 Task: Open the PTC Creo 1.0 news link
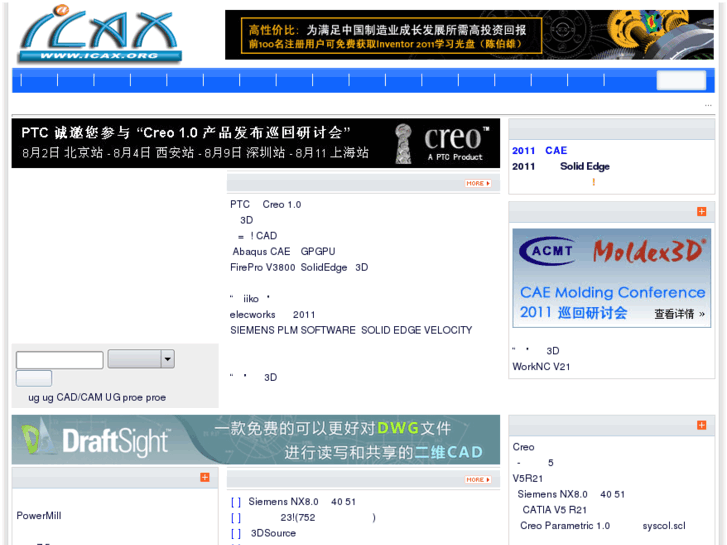(x=265, y=205)
